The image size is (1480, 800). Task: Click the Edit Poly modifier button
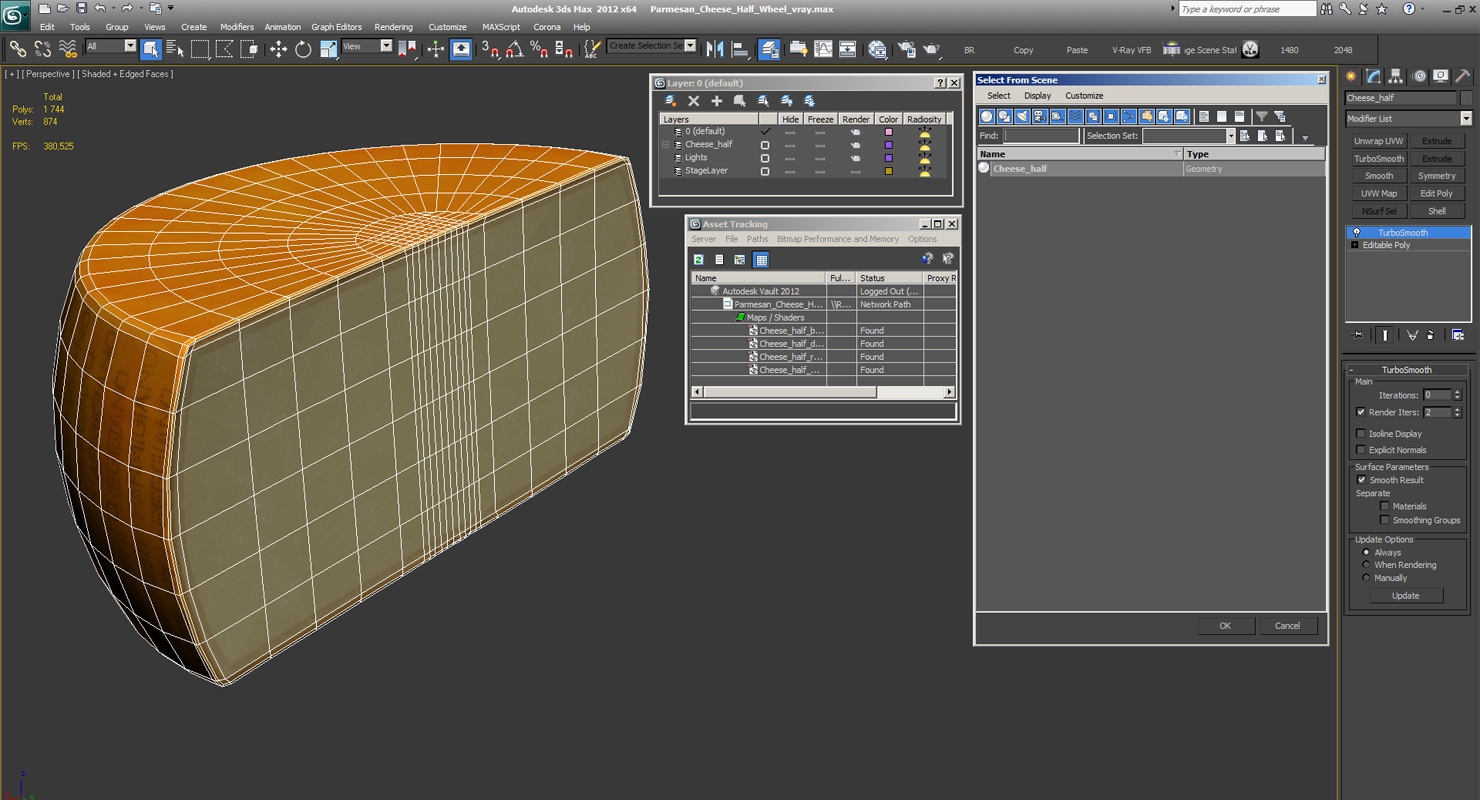tap(1437, 193)
